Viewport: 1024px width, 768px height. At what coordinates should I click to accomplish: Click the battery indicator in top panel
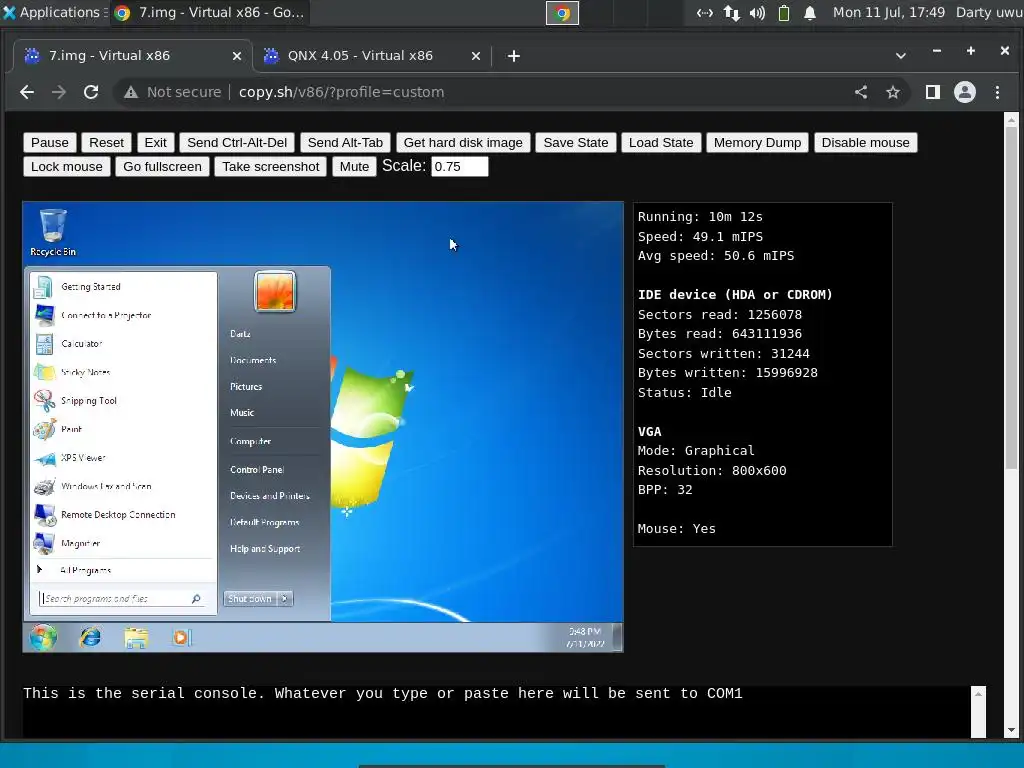point(784,13)
